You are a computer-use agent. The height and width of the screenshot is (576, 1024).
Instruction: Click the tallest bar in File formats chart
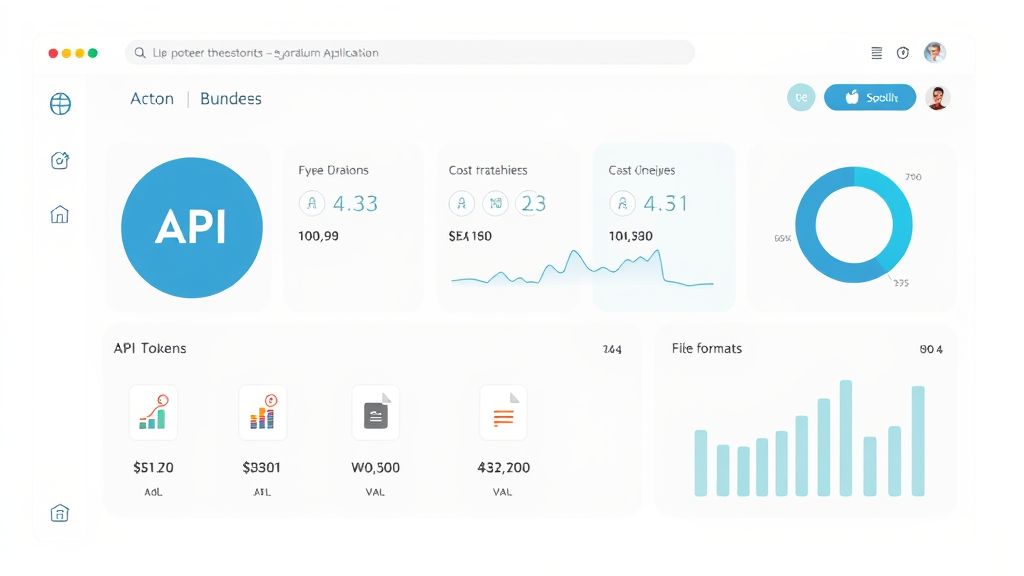tap(846, 438)
